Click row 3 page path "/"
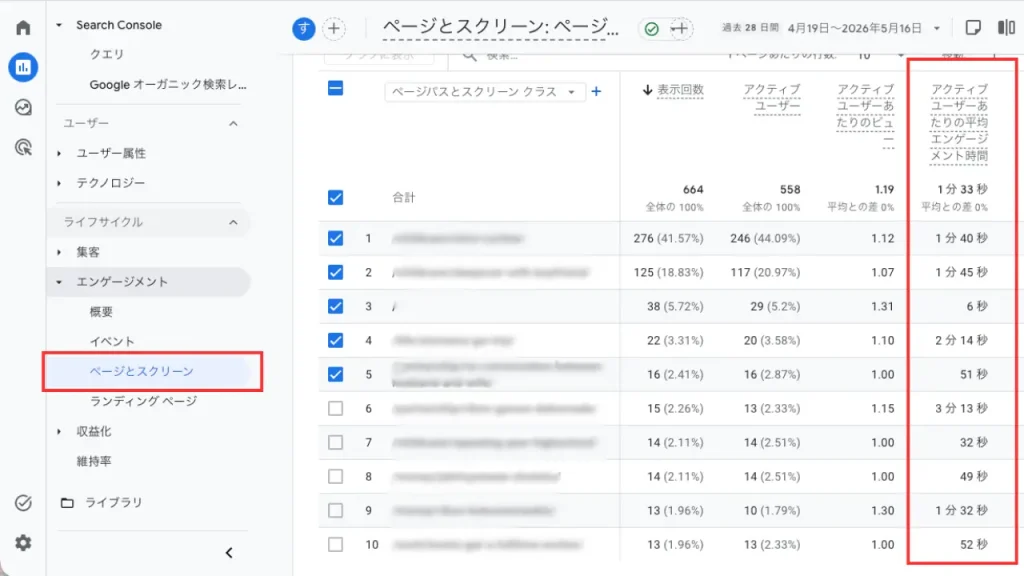 click(x=394, y=306)
